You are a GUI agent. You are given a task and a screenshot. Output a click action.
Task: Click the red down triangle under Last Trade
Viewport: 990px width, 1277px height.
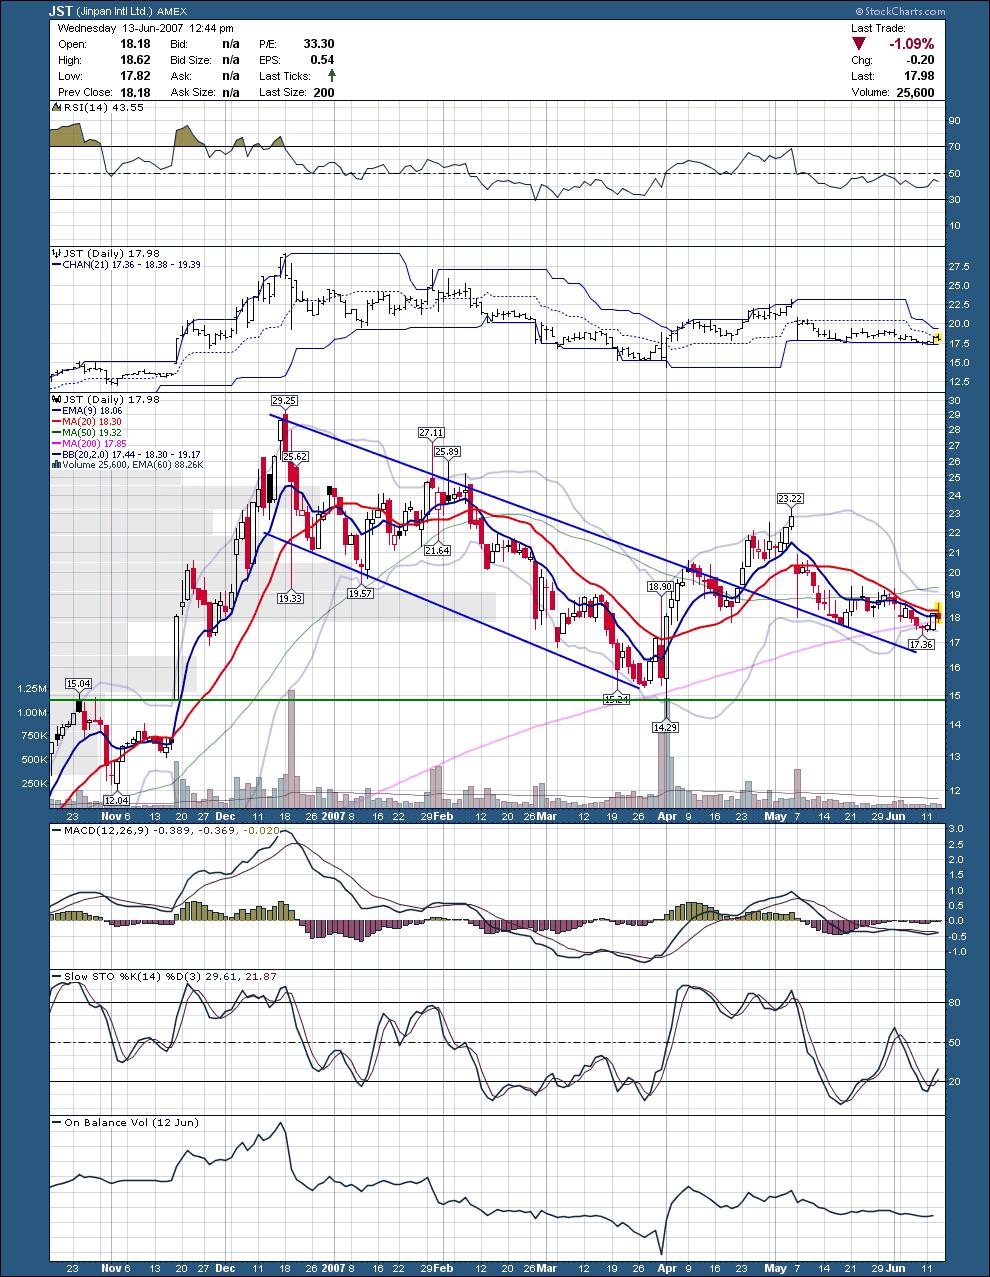[861, 43]
